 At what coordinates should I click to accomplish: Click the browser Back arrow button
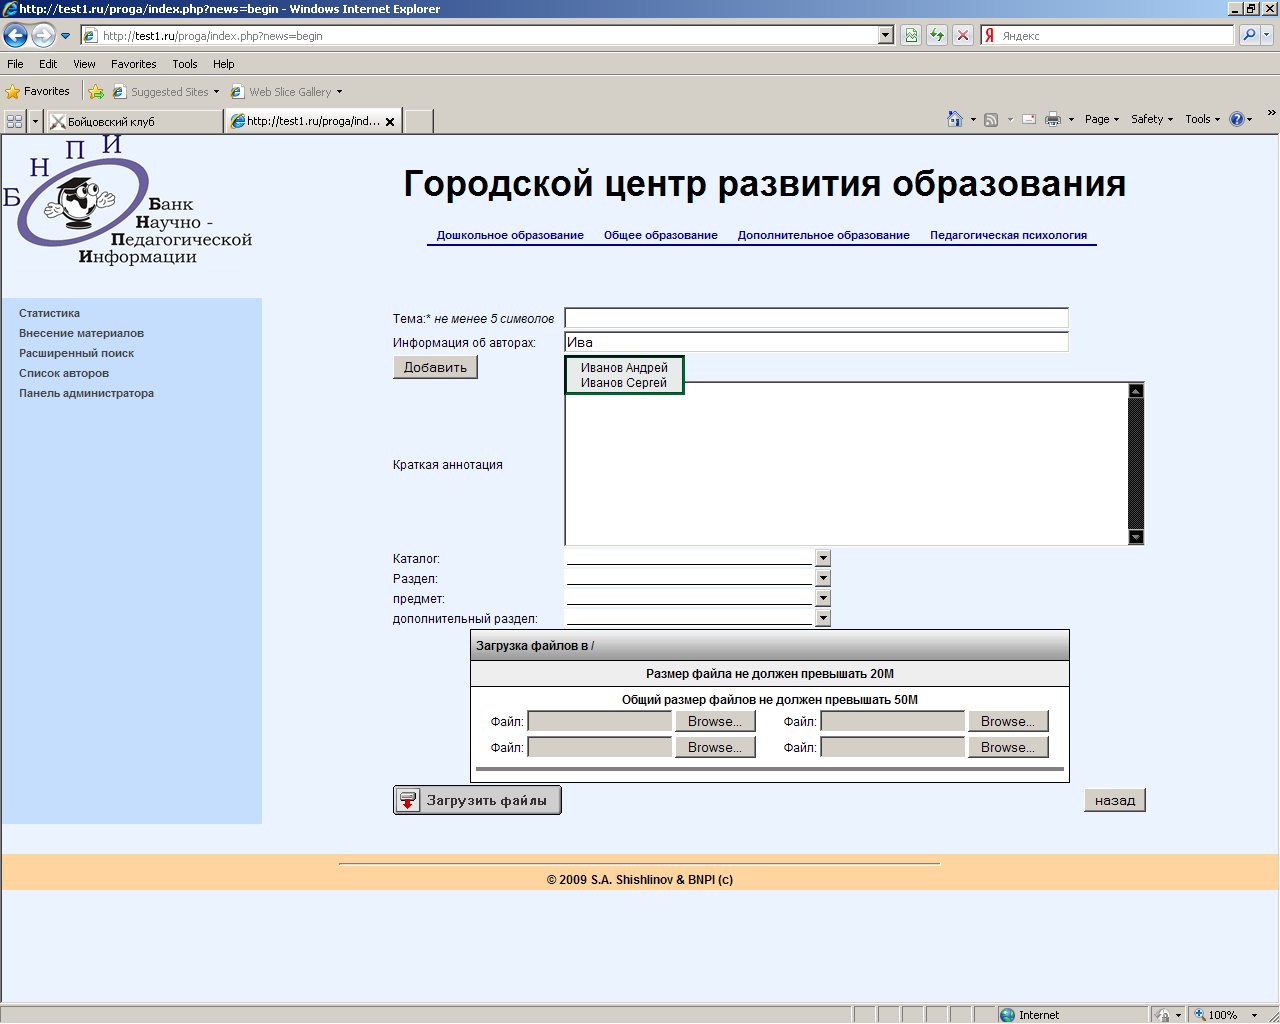[16, 36]
